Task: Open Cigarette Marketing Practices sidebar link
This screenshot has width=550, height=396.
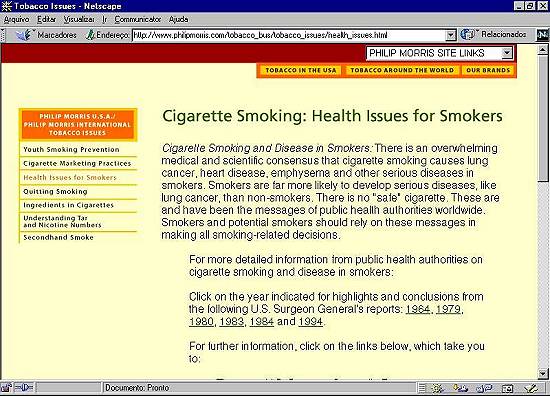Action: 77,163
